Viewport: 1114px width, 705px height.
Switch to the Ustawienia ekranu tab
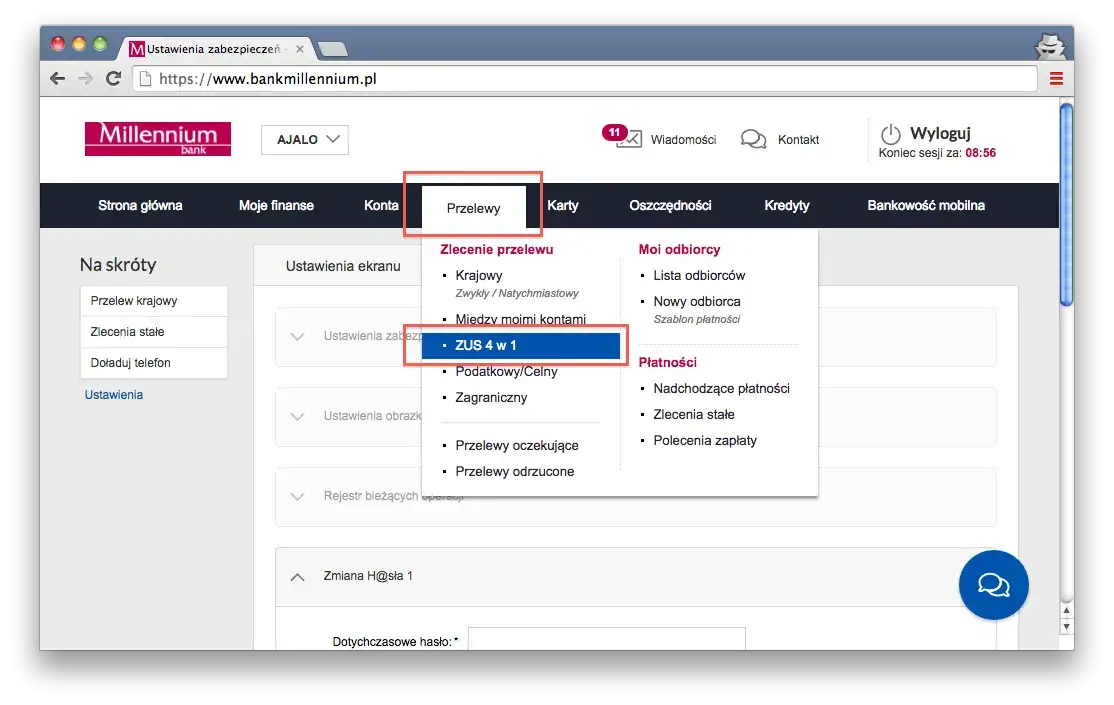point(343,266)
